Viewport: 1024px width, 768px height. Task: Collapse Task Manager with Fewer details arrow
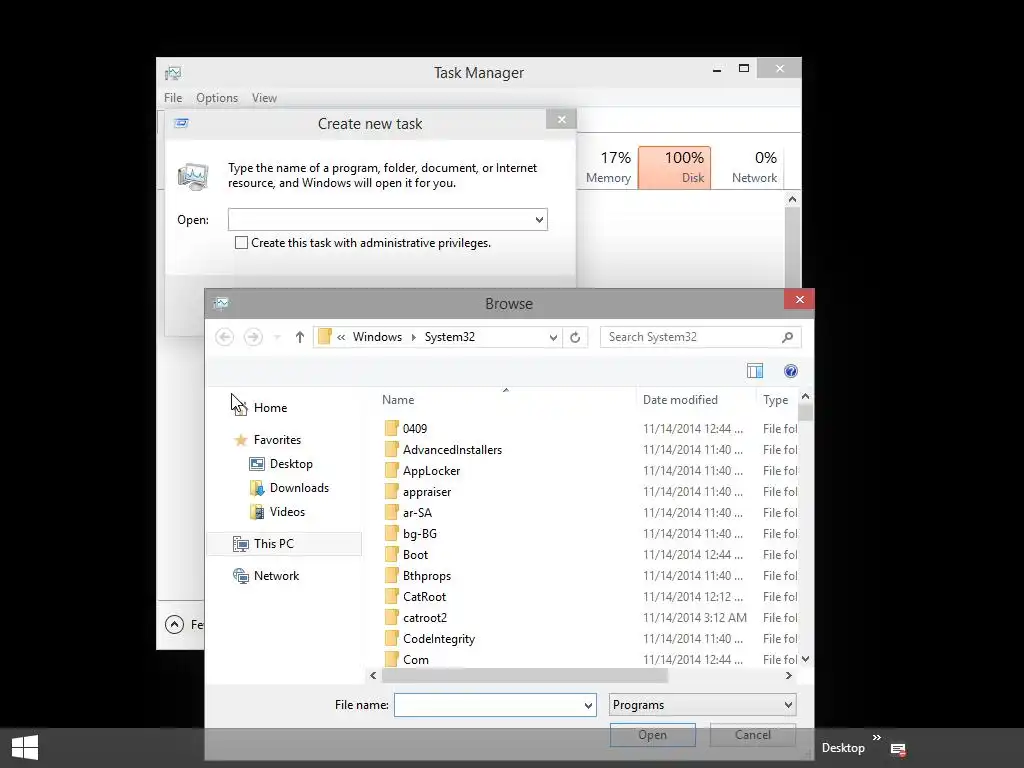click(174, 625)
